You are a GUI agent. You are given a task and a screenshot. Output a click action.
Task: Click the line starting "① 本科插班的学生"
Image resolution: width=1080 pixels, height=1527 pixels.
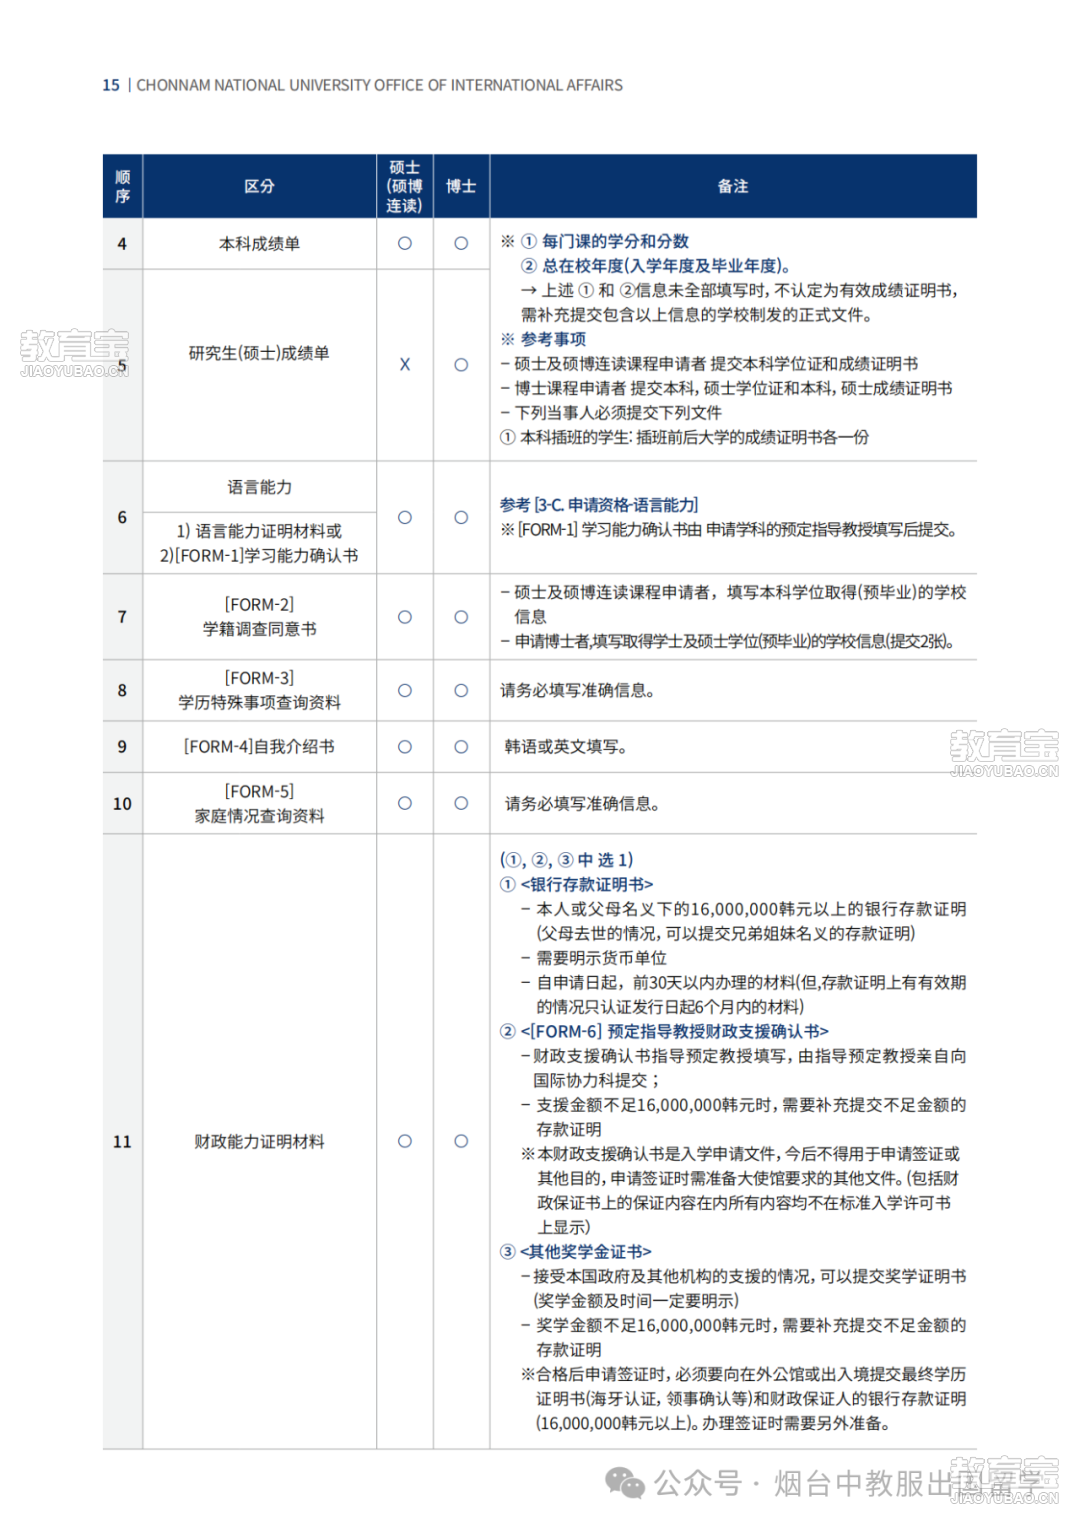685,438
